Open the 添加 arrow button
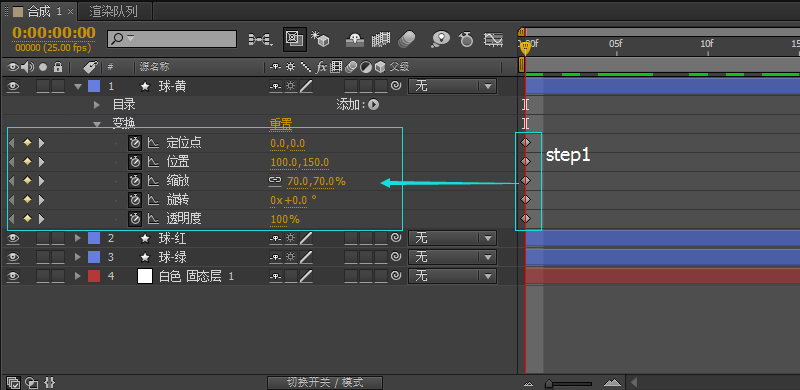 373,105
